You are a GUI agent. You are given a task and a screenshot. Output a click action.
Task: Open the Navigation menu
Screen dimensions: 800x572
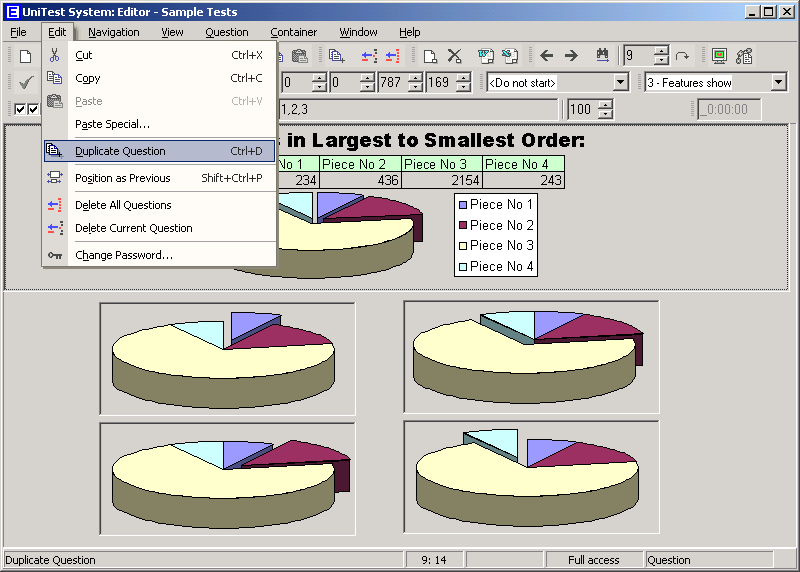pos(113,32)
